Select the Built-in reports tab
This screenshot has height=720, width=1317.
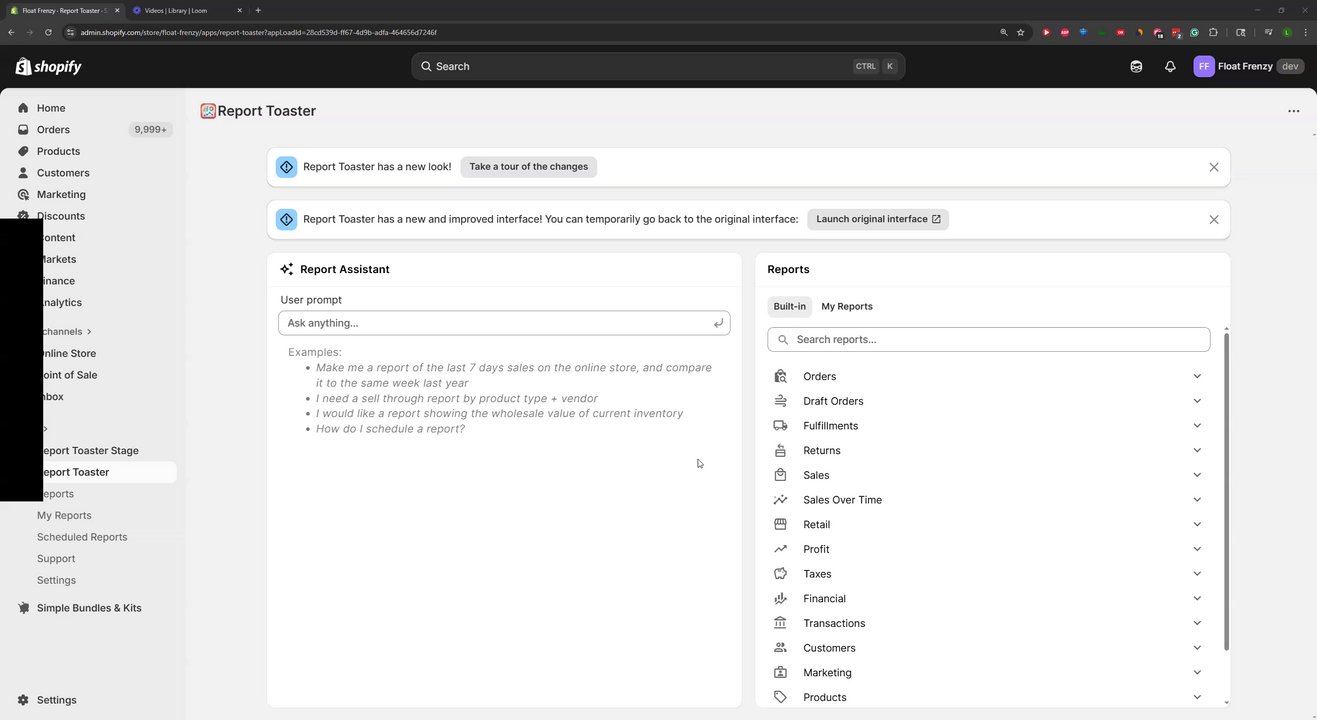click(789, 307)
